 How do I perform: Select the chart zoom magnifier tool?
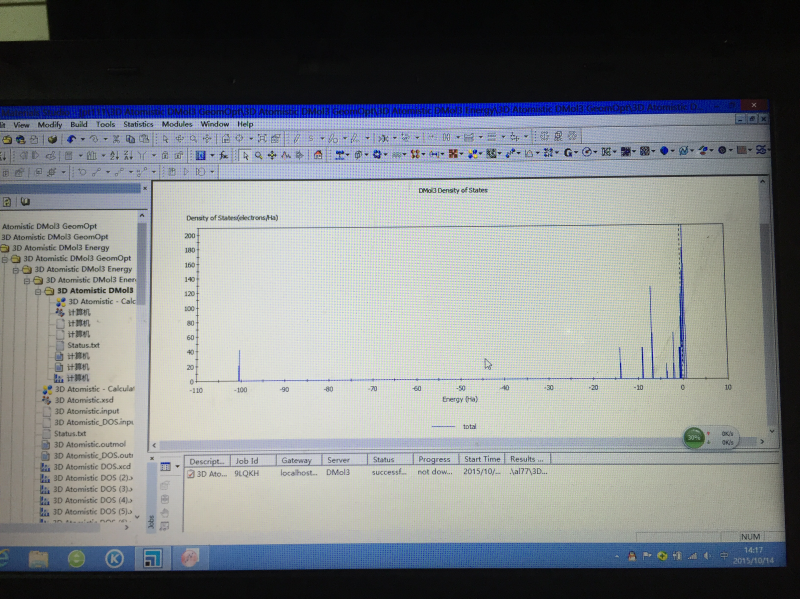(259, 155)
